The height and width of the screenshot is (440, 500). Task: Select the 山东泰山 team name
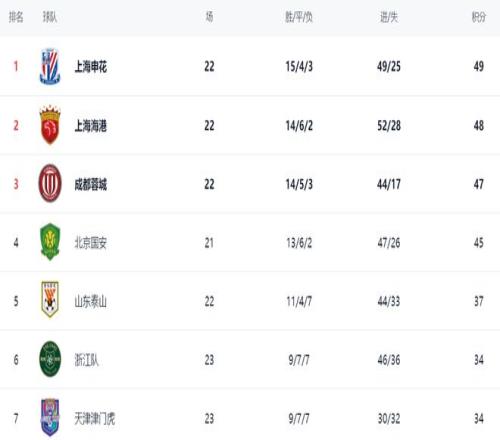coord(91,302)
